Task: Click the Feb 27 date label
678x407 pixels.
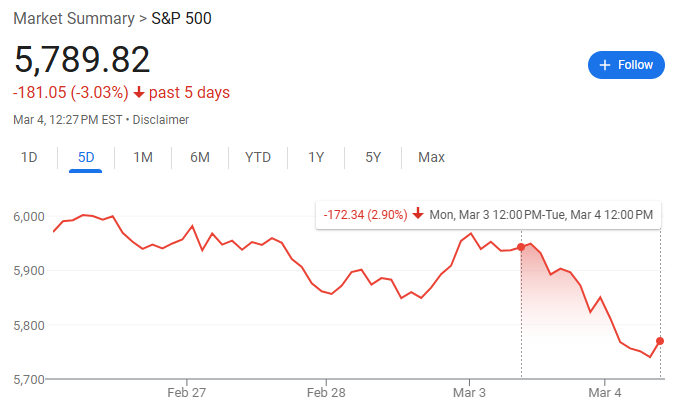Action: [x=185, y=391]
